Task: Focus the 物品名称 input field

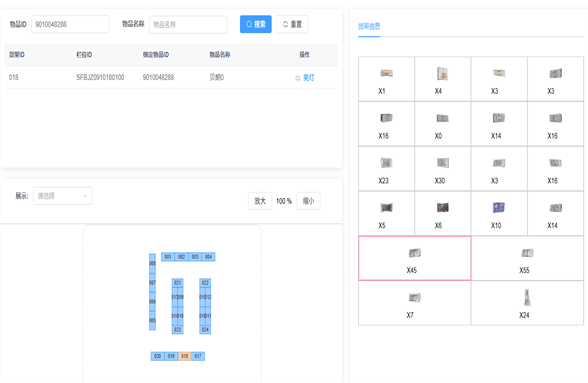Action: 188,25
